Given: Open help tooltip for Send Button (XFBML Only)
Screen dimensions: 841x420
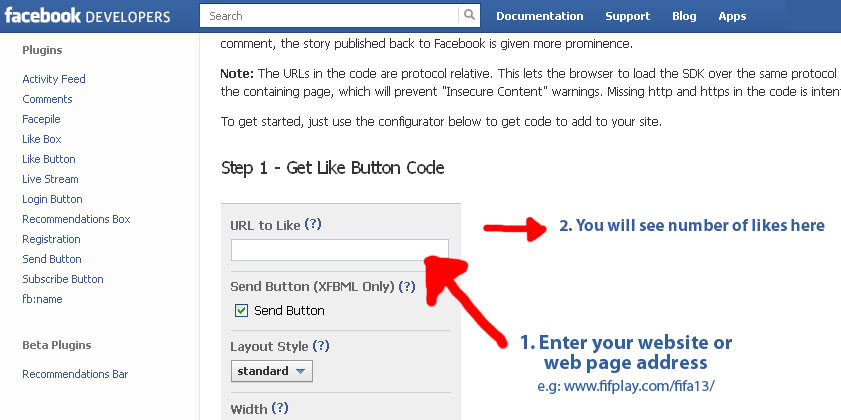Looking at the screenshot, I should [407, 286].
